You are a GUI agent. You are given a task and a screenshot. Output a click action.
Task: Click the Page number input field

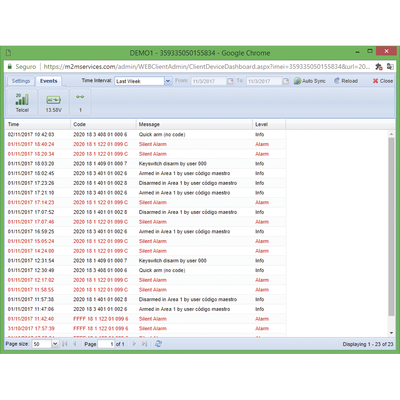click(x=106, y=344)
